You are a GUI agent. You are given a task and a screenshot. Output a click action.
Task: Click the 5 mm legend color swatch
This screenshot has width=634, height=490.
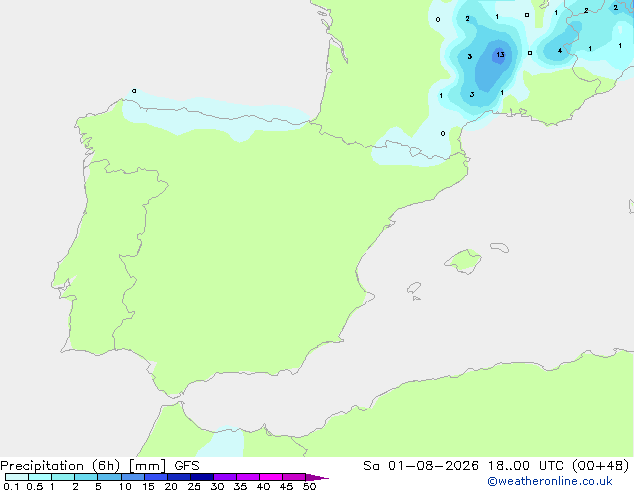(109, 477)
